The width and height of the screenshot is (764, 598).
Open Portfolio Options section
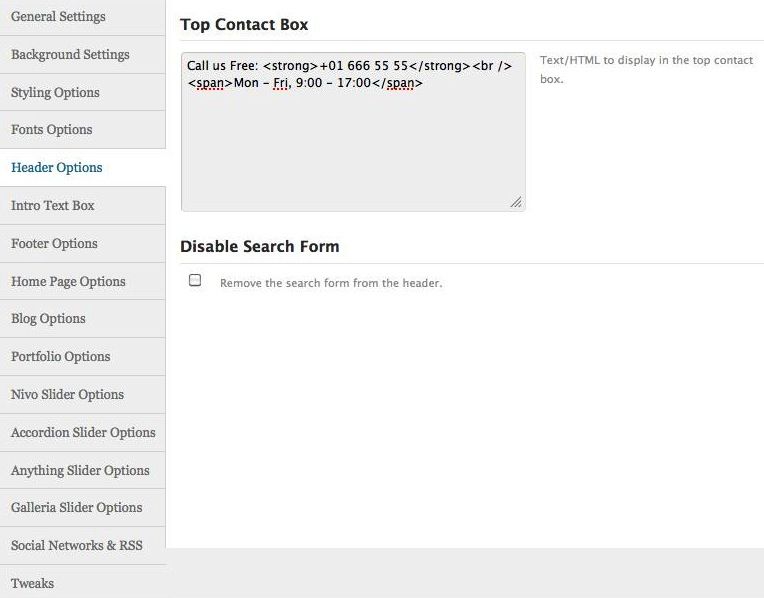[60, 356]
